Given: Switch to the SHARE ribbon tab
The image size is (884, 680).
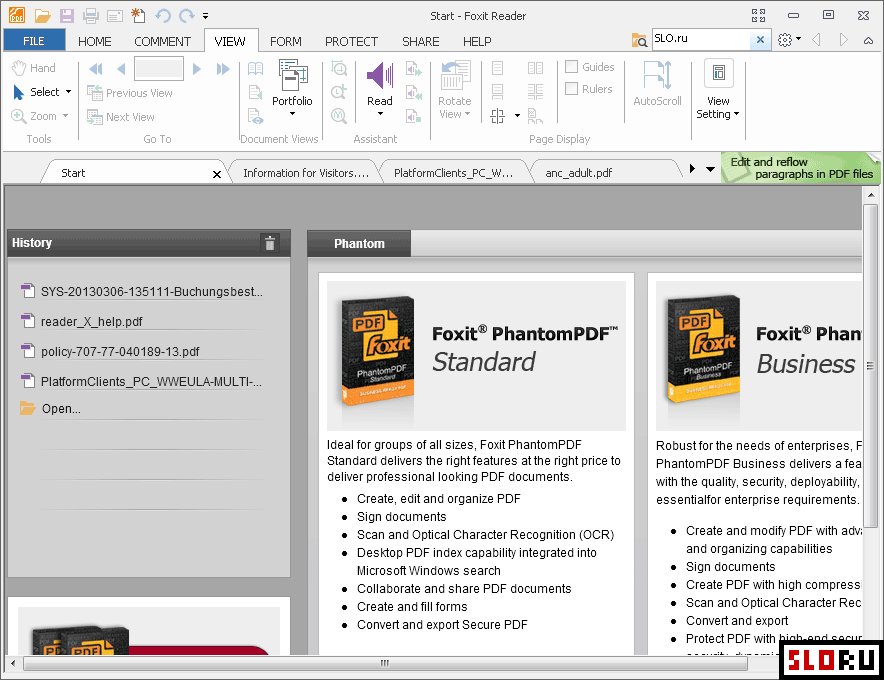Looking at the screenshot, I should 421,41.
